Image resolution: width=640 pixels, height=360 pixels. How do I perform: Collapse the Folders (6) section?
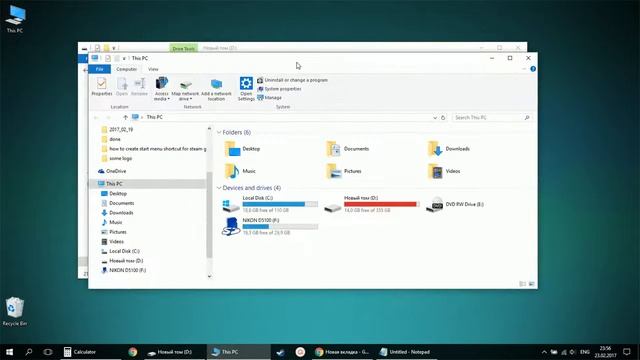pyautogui.click(x=219, y=133)
